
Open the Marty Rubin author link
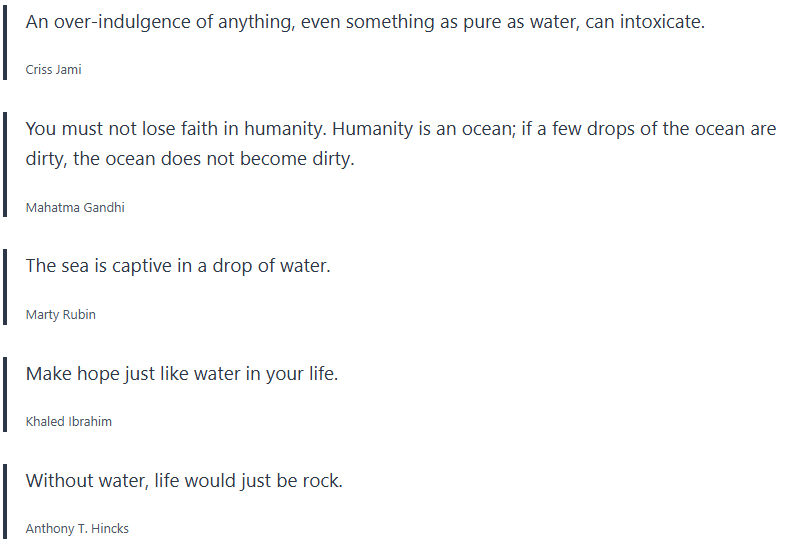[60, 315]
